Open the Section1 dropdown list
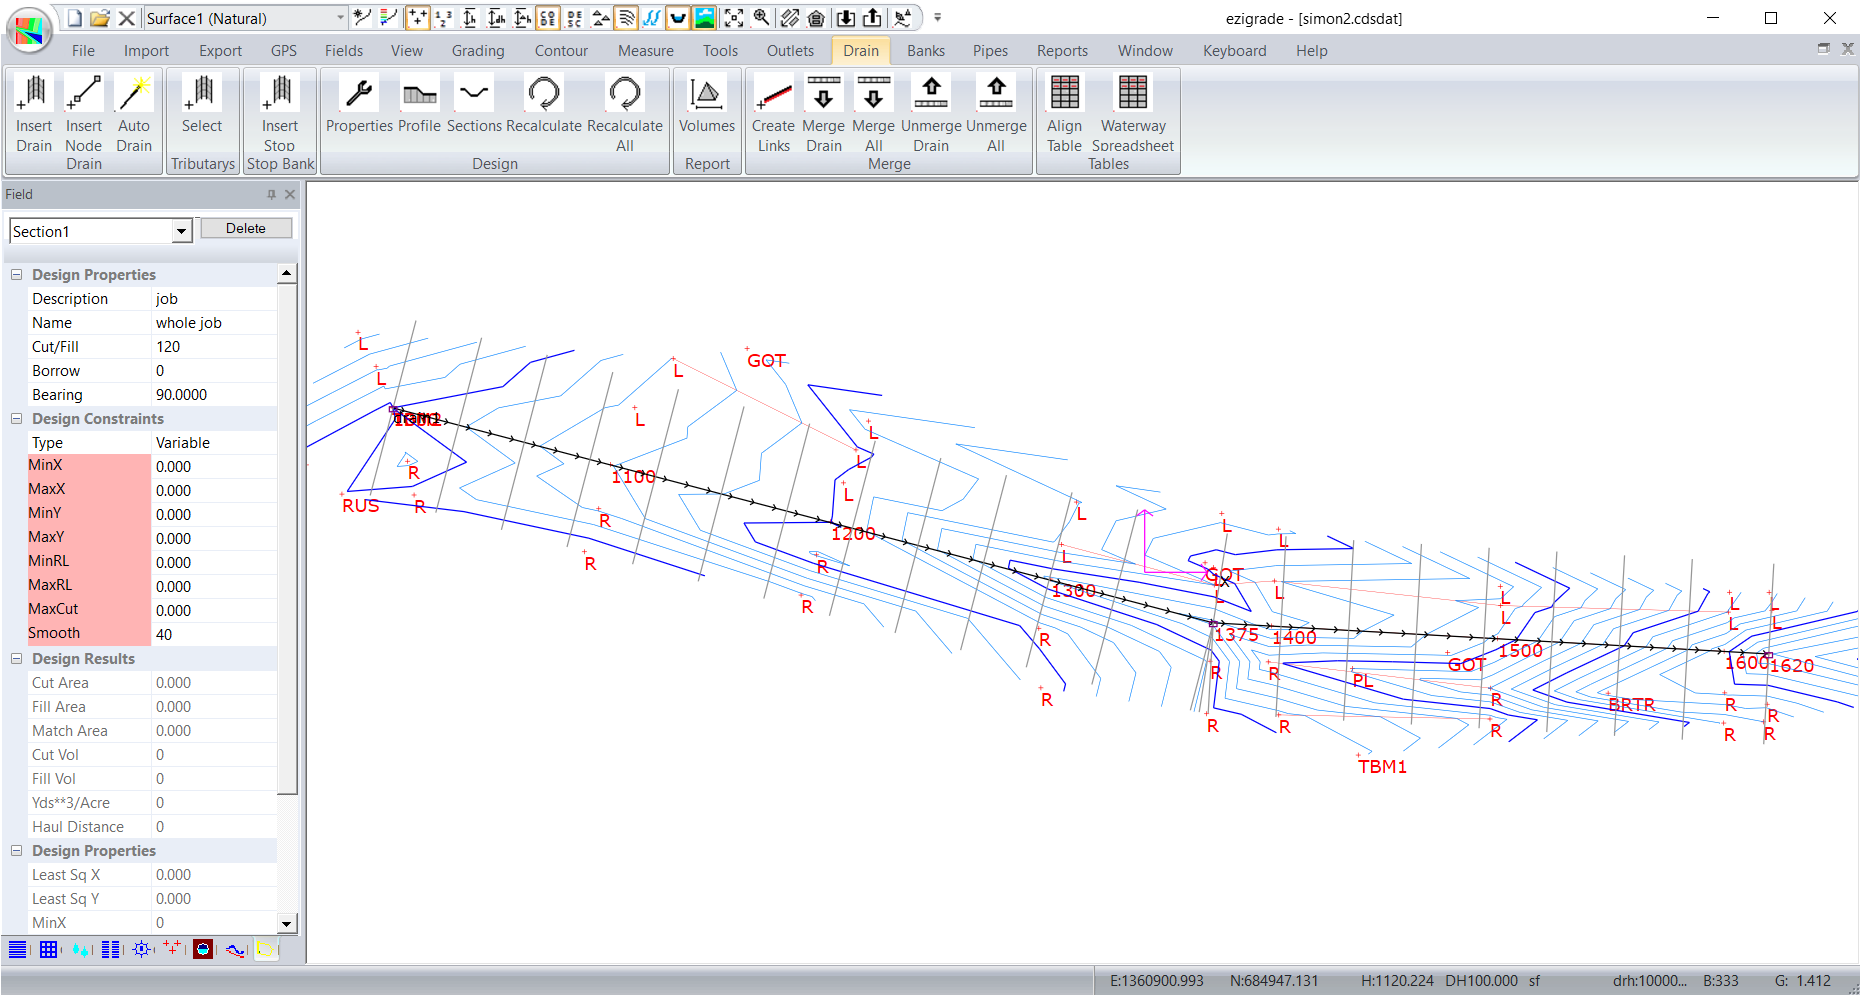 (181, 232)
